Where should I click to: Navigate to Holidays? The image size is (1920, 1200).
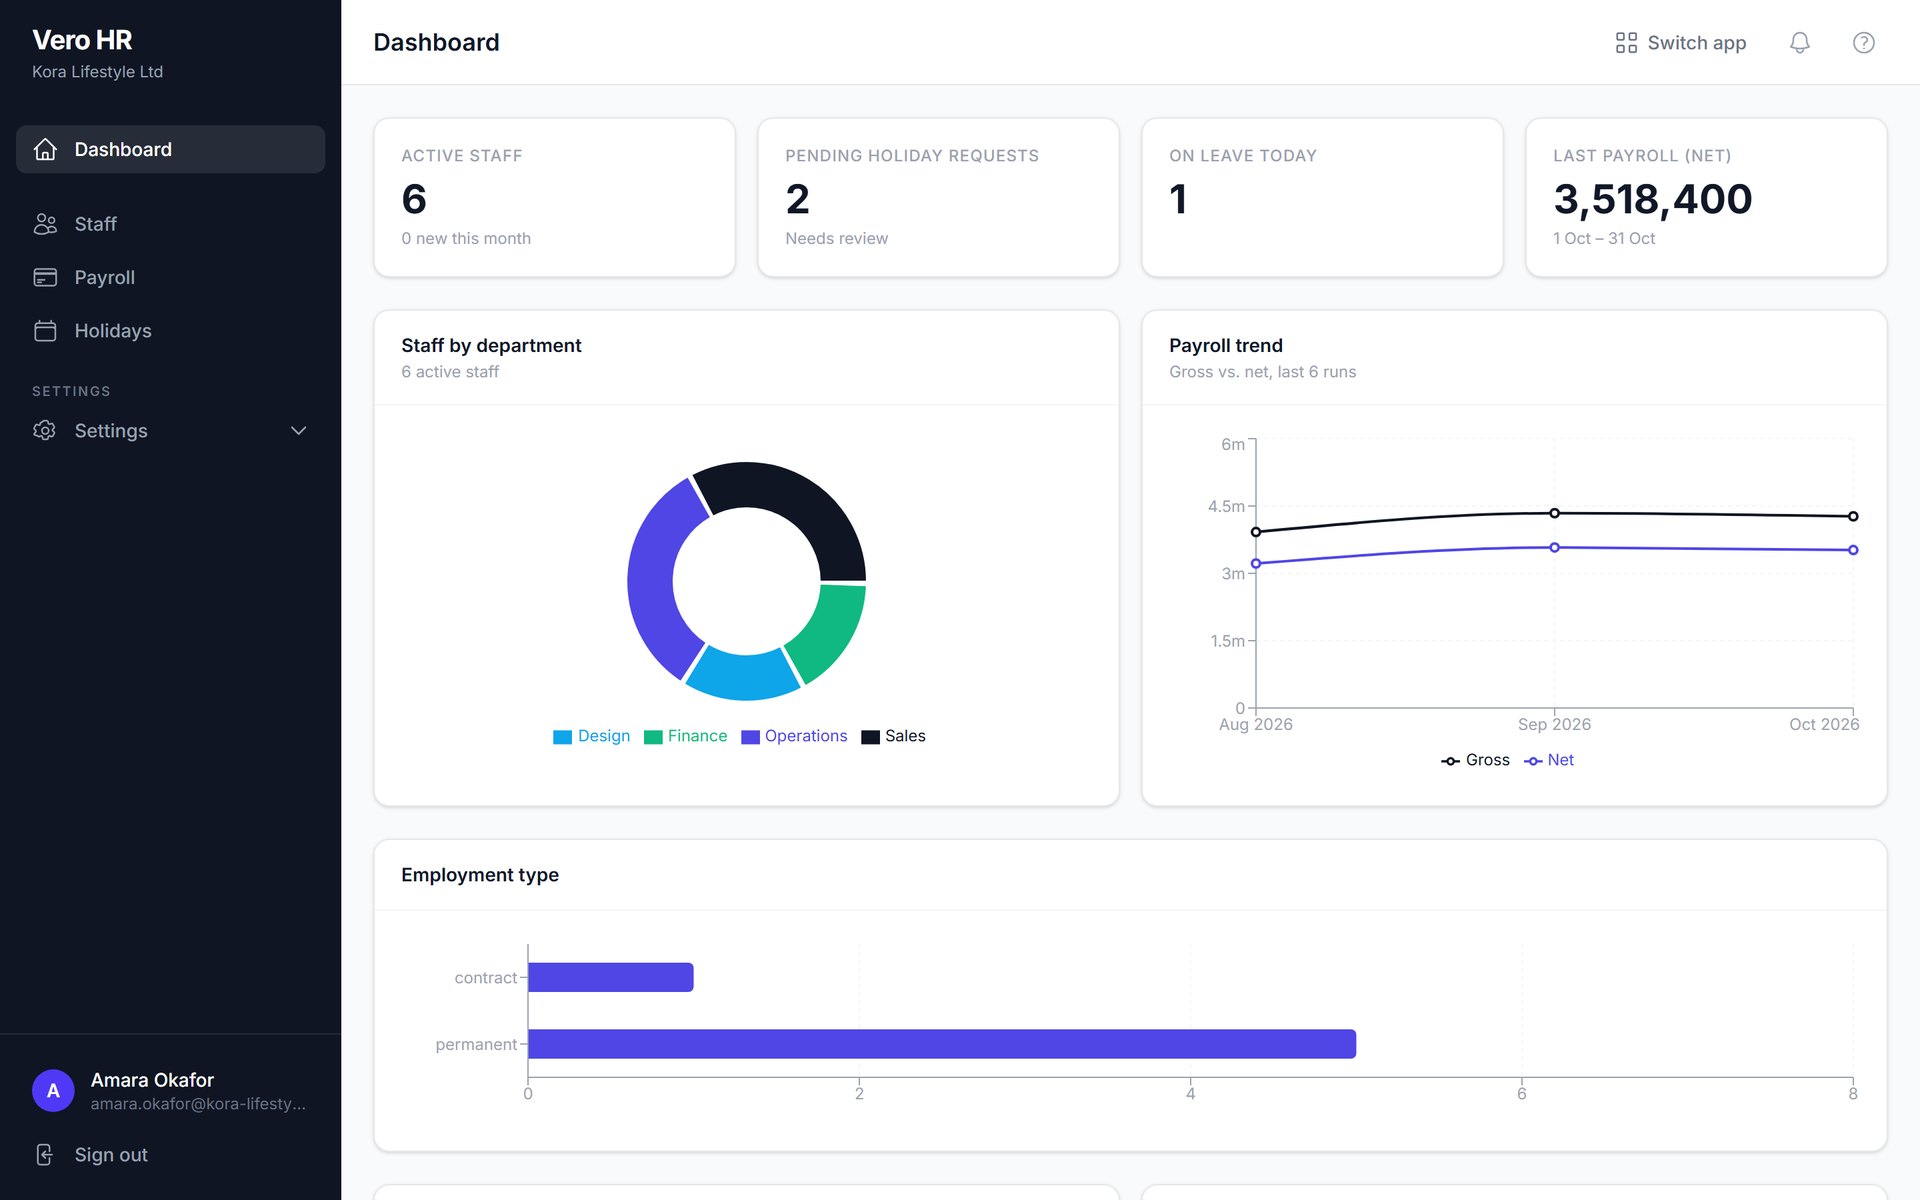pyautogui.click(x=170, y=331)
